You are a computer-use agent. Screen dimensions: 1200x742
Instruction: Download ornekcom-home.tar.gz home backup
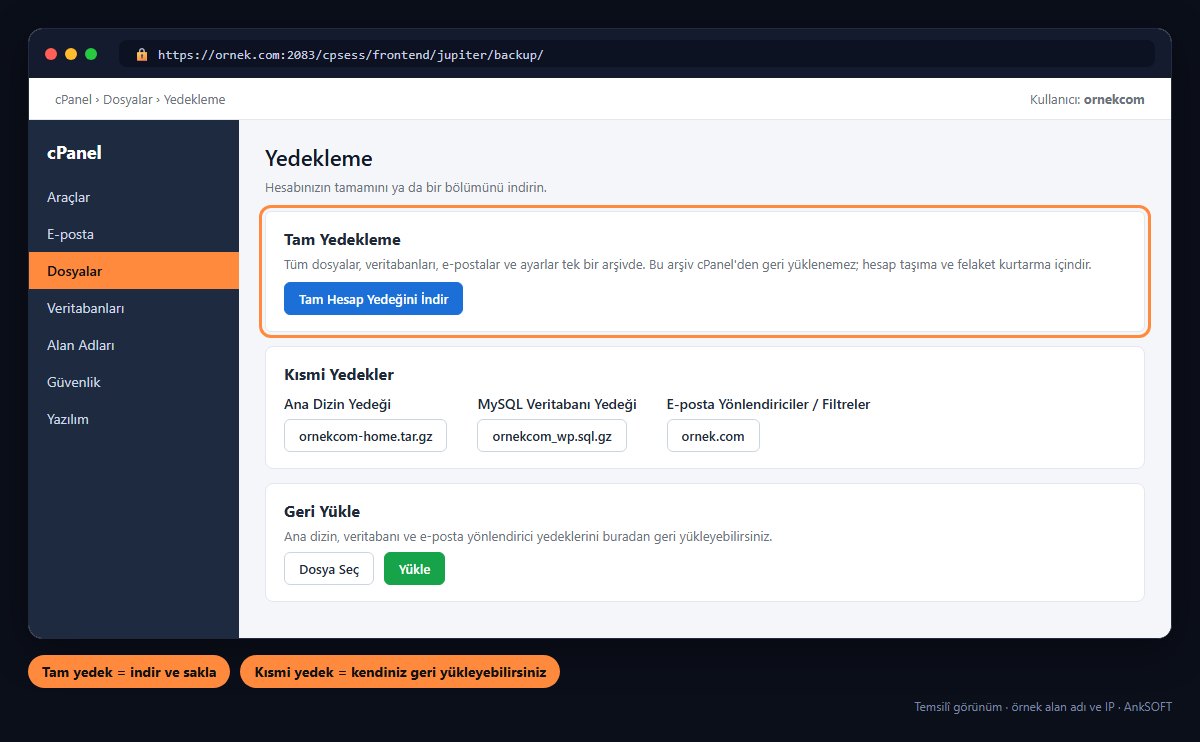click(x=365, y=436)
